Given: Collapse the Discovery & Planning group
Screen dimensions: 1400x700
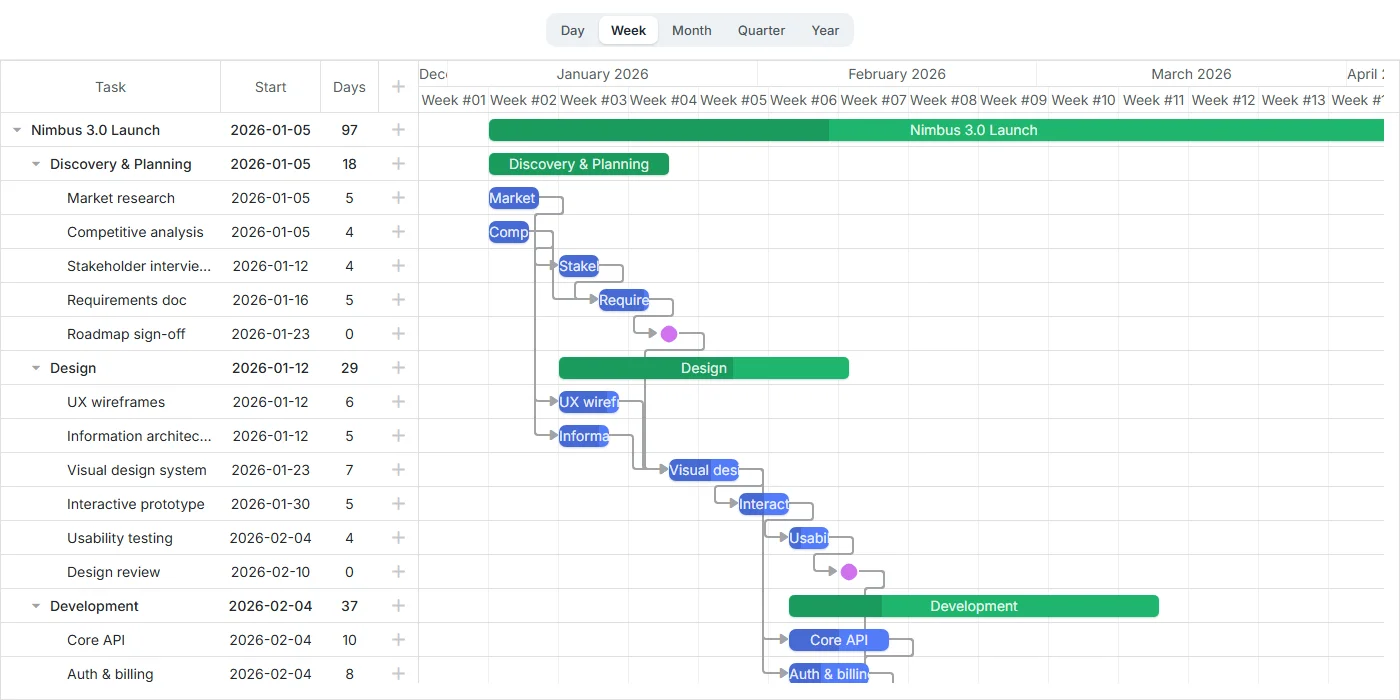Looking at the screenshot, I should tap(36, 164).
